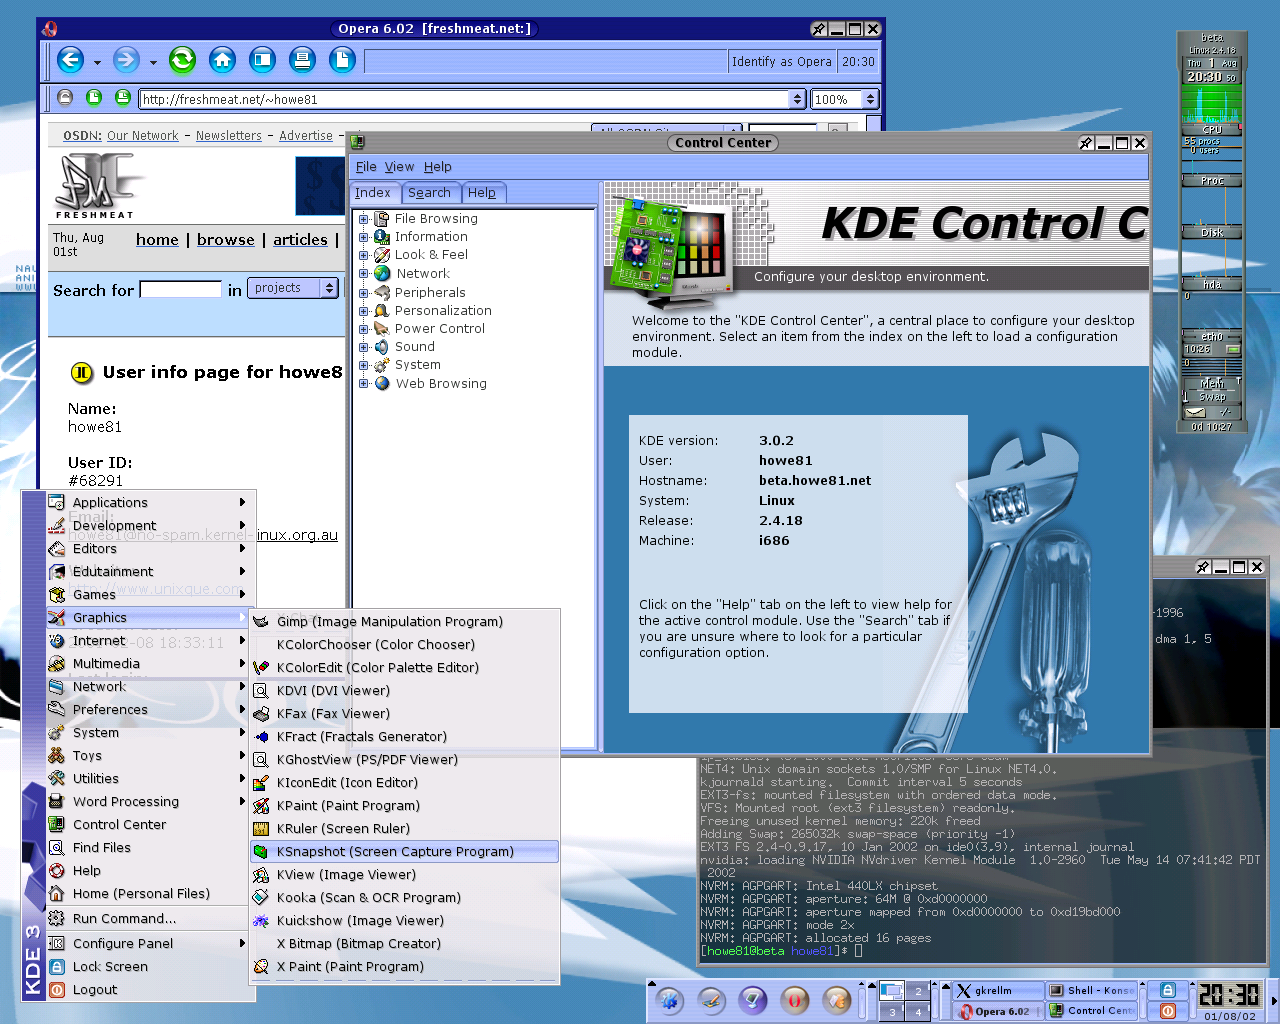Print the page from Opera toolbar
The height and width of the screenshot is (1024, 1280).
302,61
